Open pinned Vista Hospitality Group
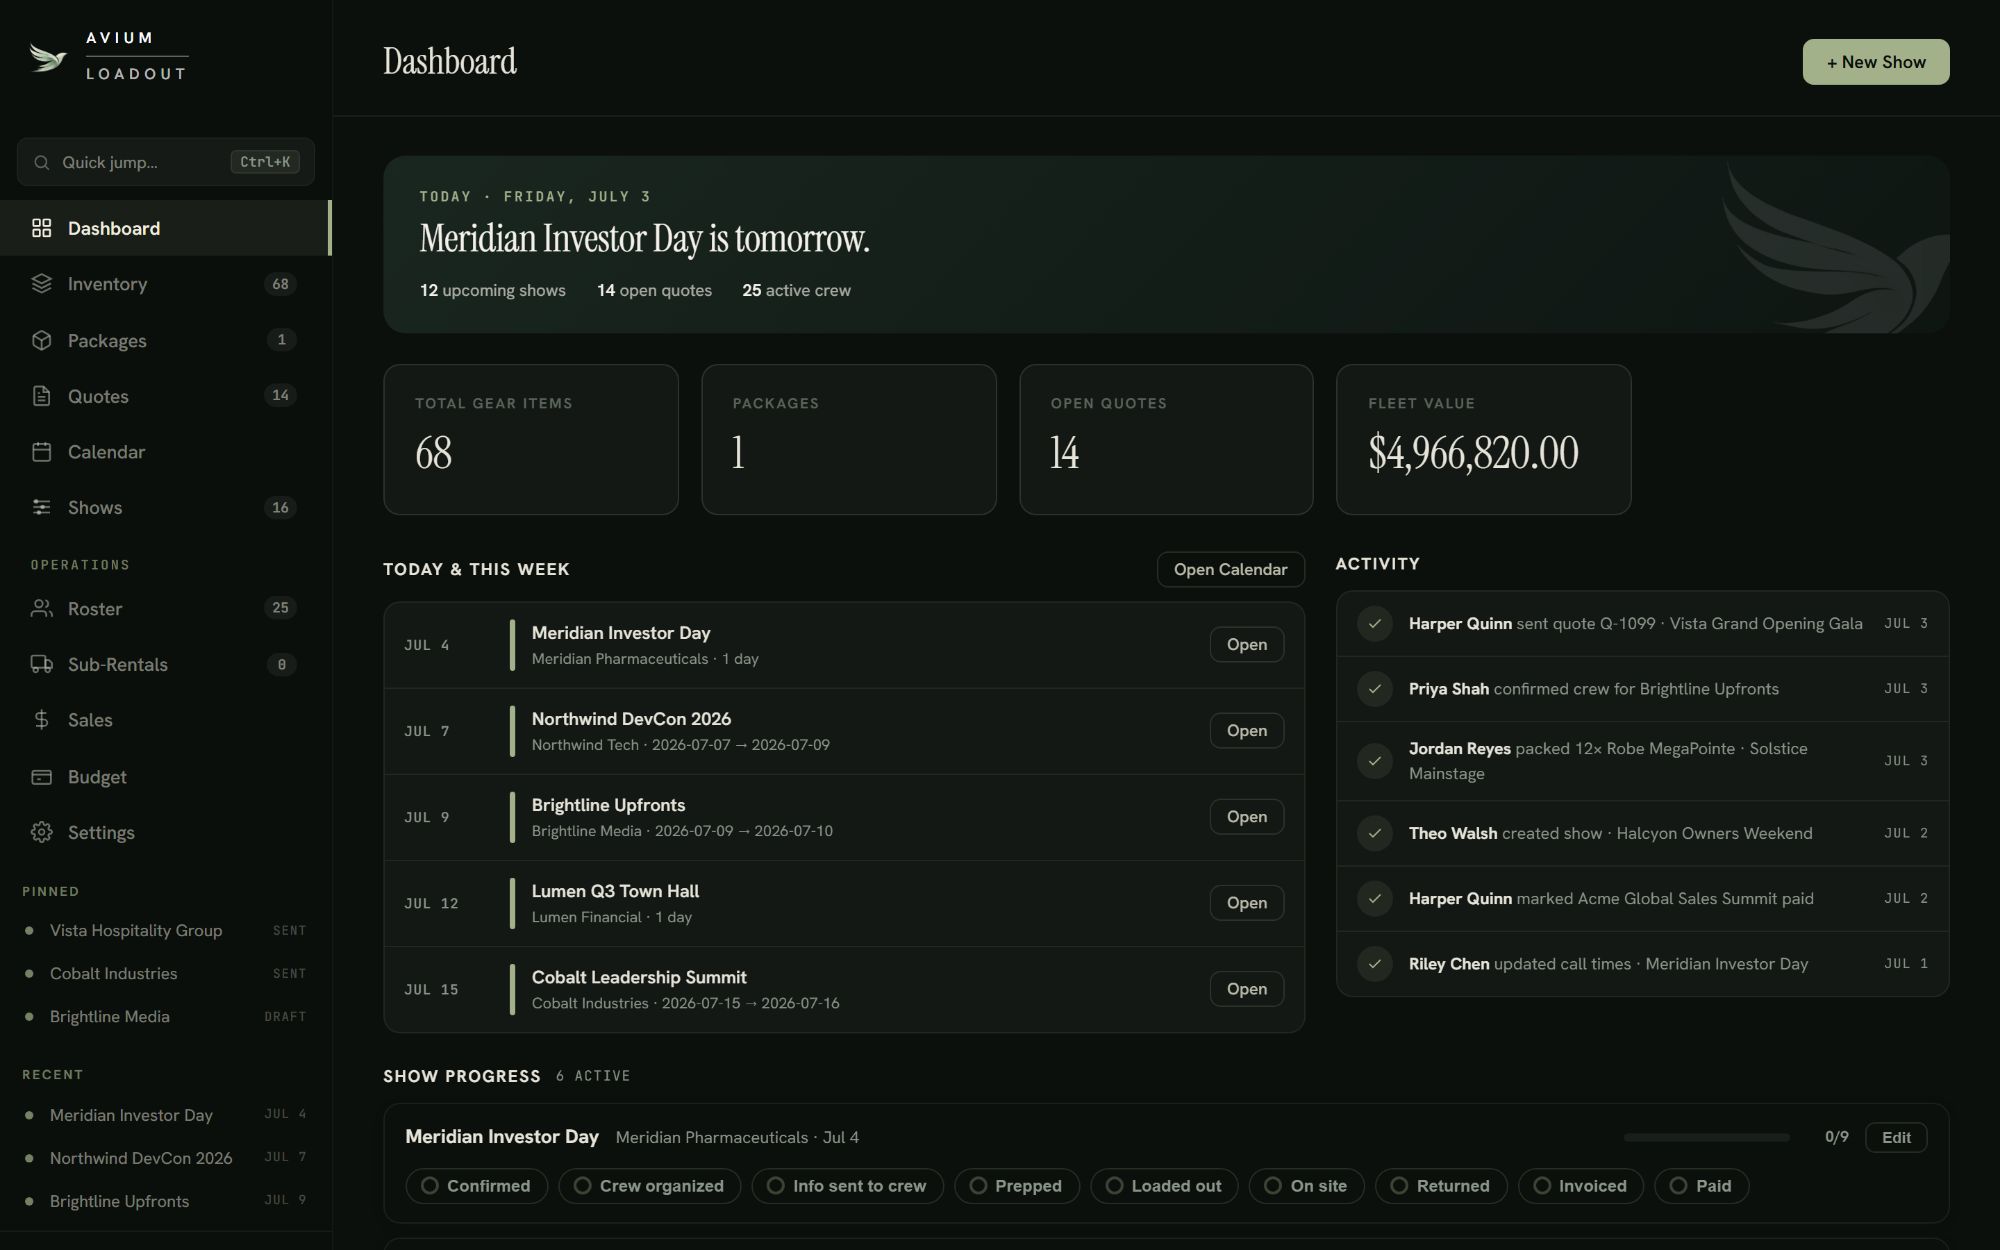 165,930
